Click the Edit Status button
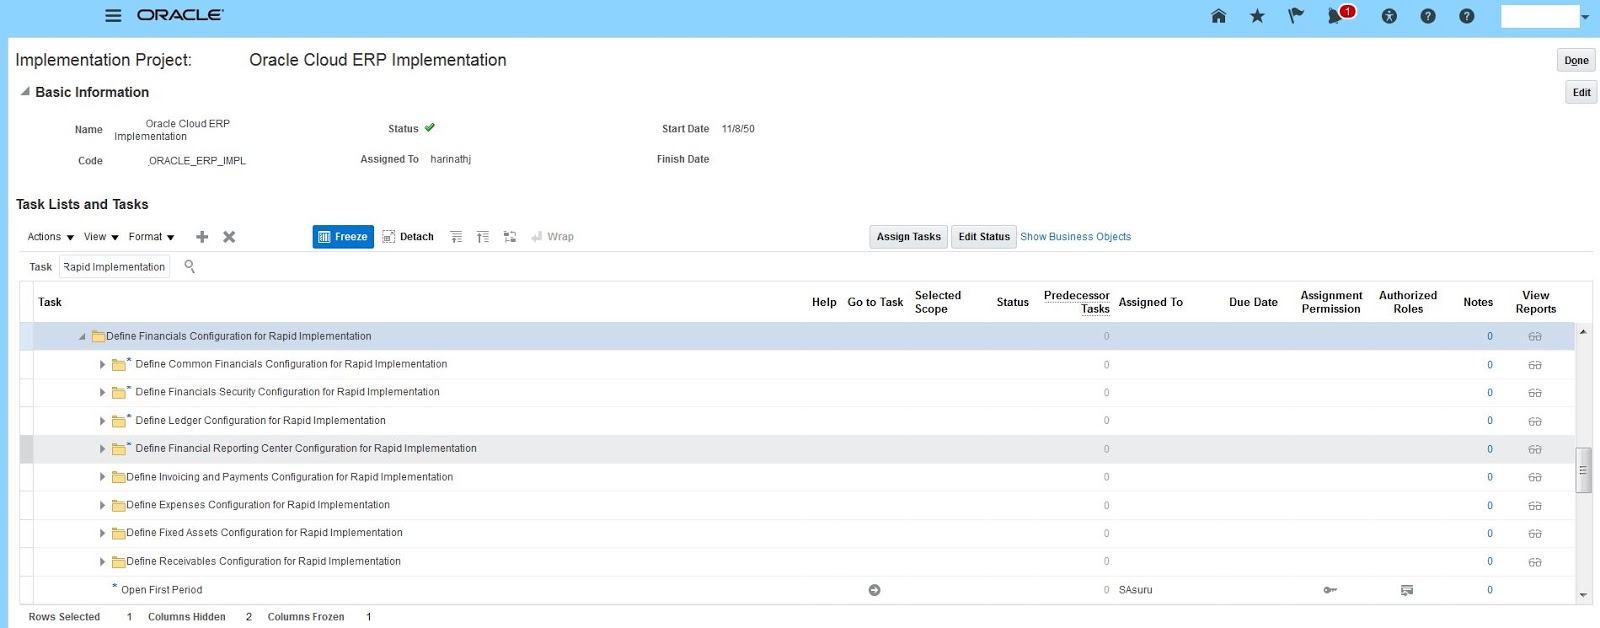Screen dimensions: 1600x628 pyautogui.click(x=984, y=237)
